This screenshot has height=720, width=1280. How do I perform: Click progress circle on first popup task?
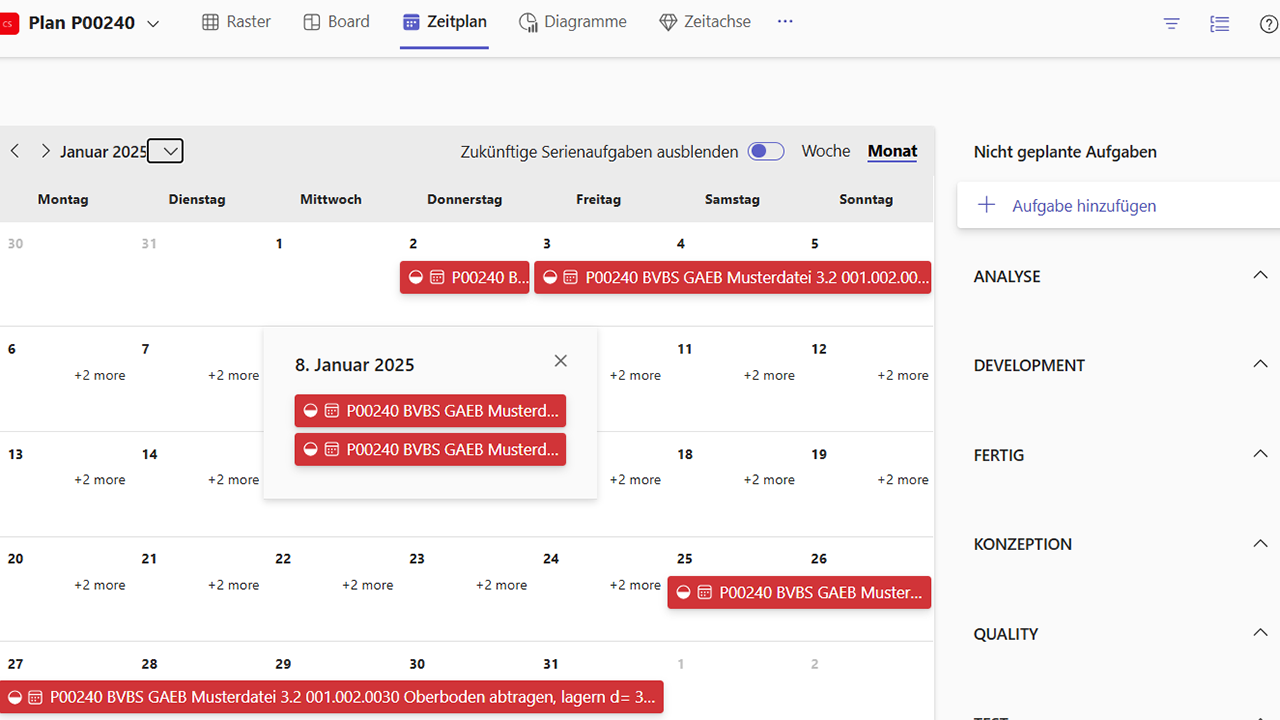pyautogui.click(x=310, y=411)
